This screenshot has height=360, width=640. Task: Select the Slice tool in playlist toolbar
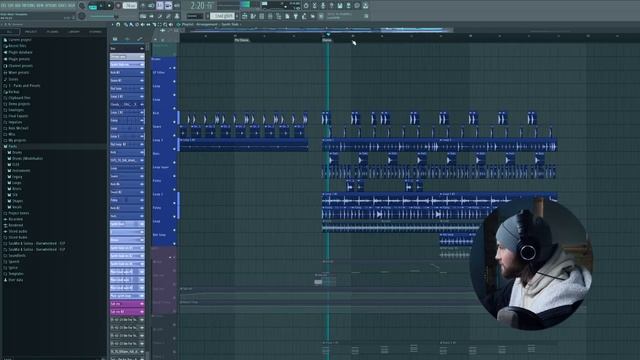(x=154, y=24)
